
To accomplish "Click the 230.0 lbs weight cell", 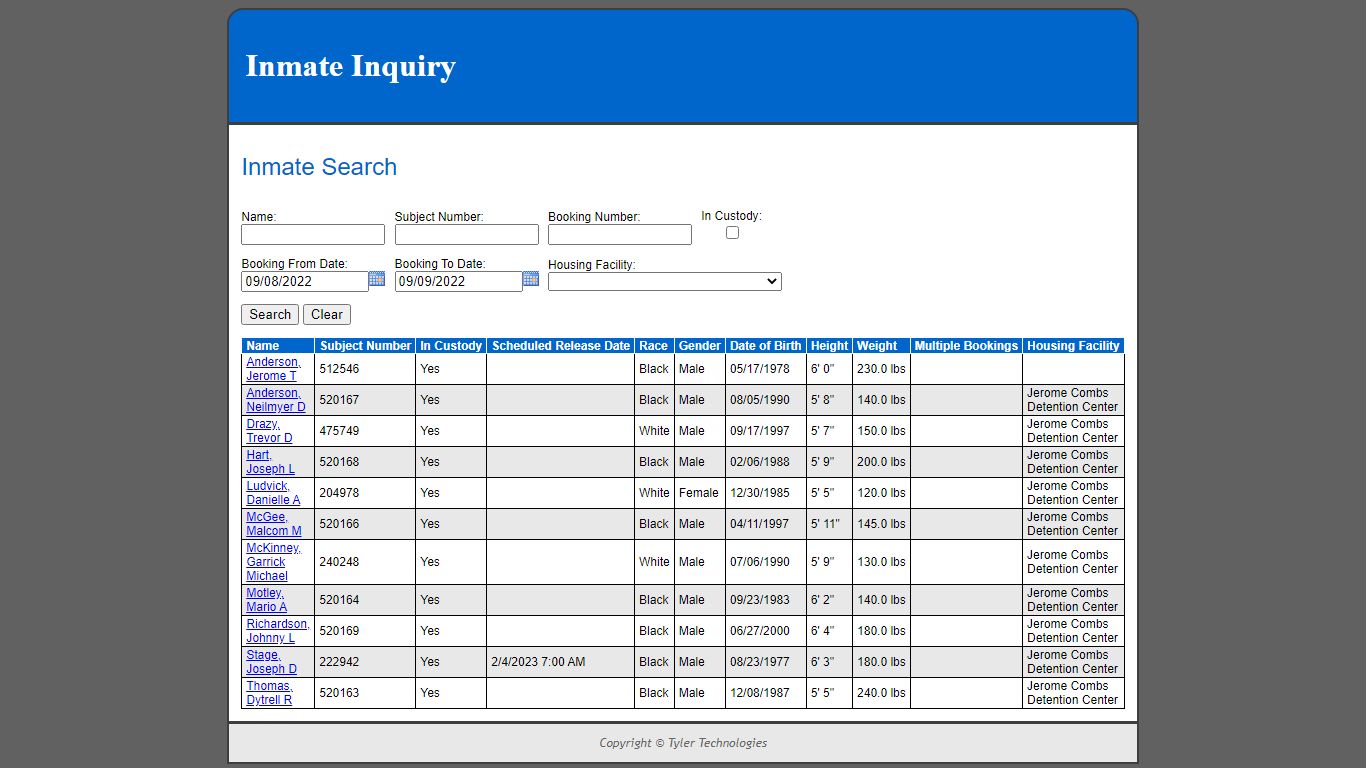I will pos(881,369).
